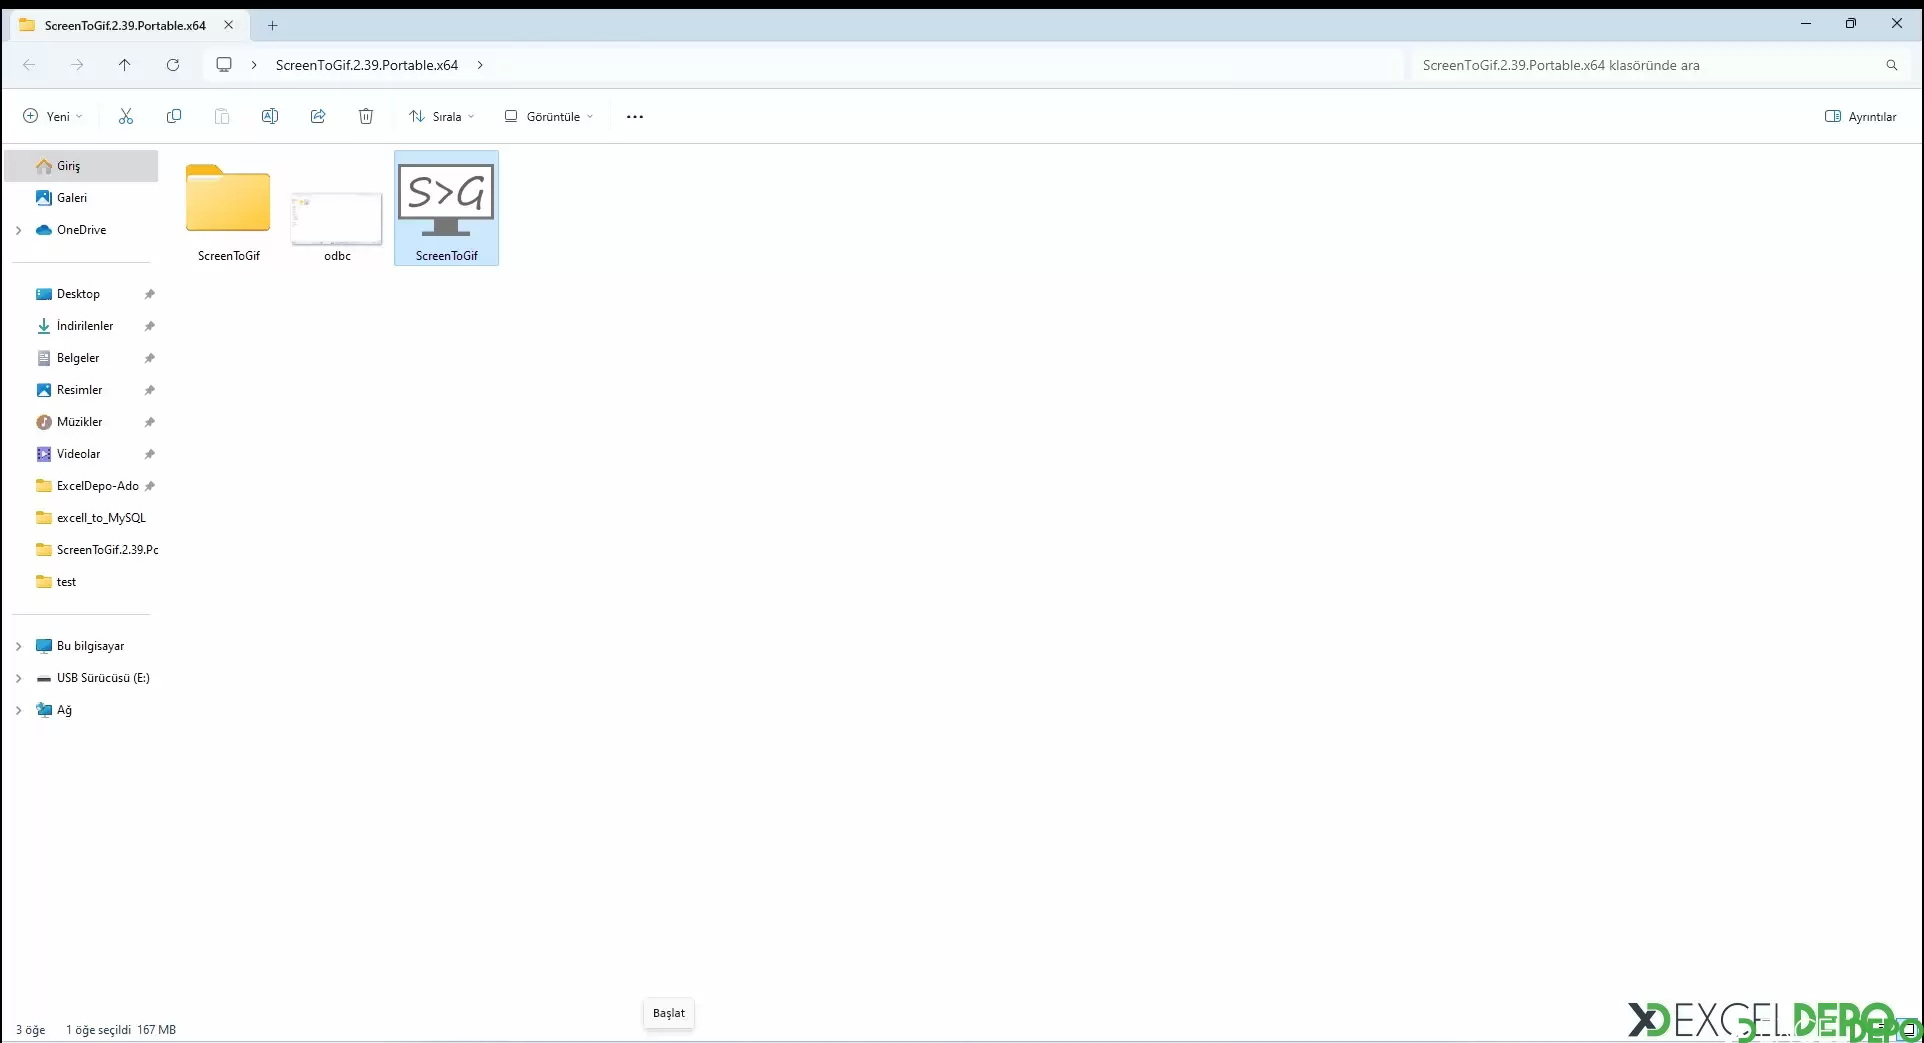The image size is (1924, 1043).
Task: Open the Sırala sort dropdown
Action: pyautogui.click(x=442, y=117)
